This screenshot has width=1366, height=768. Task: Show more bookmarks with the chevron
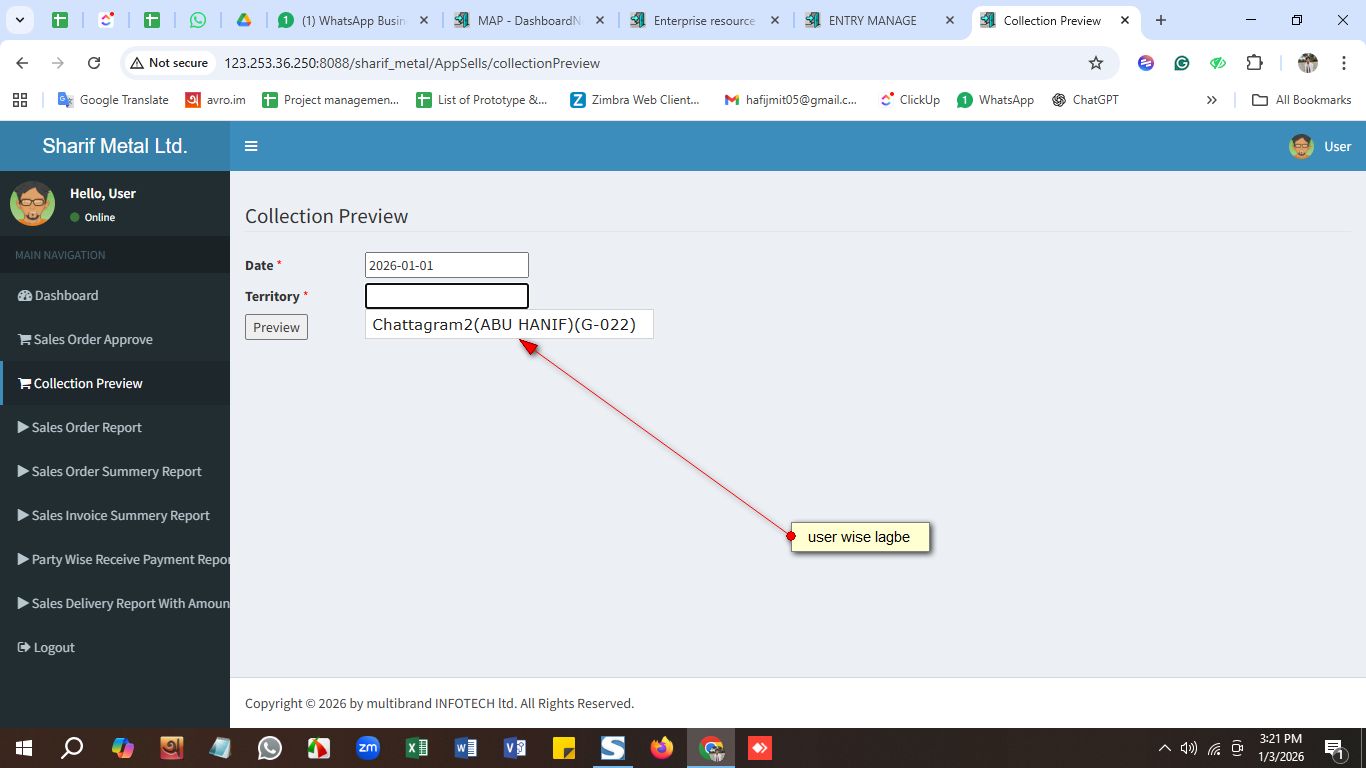pyautogui.click(x=1212, y=100)
